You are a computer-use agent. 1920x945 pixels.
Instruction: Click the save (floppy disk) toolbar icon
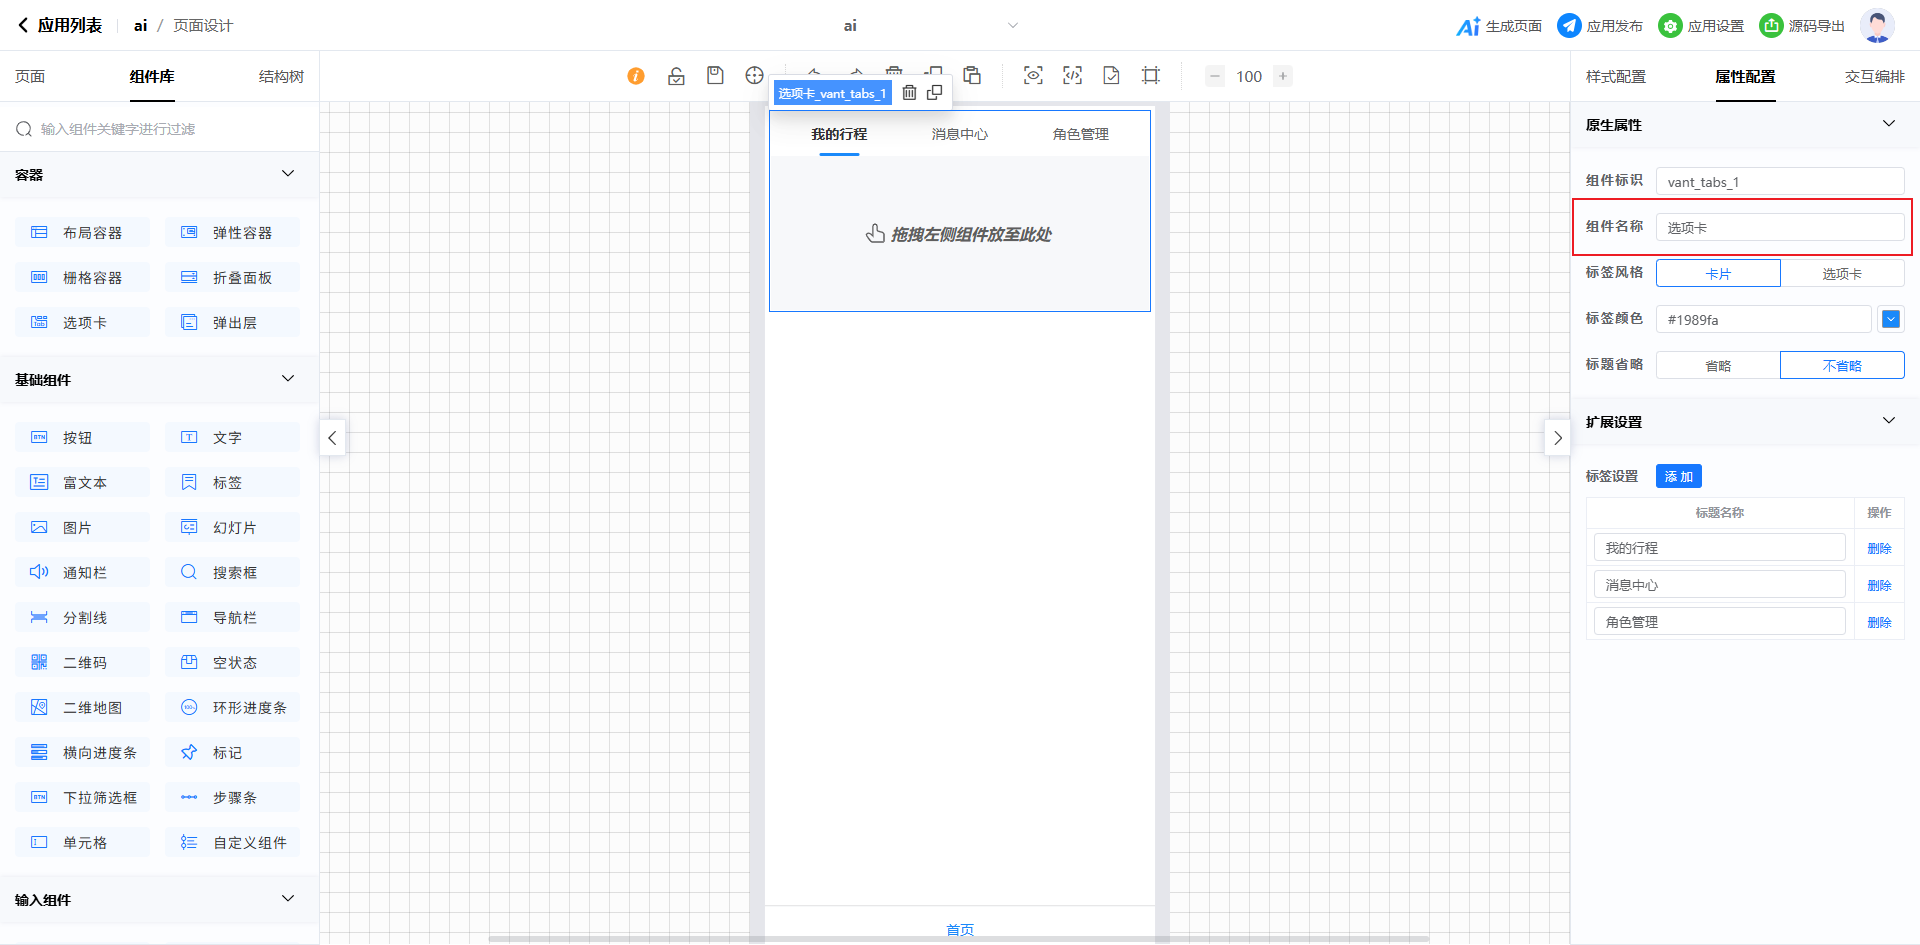pos(715,76)
